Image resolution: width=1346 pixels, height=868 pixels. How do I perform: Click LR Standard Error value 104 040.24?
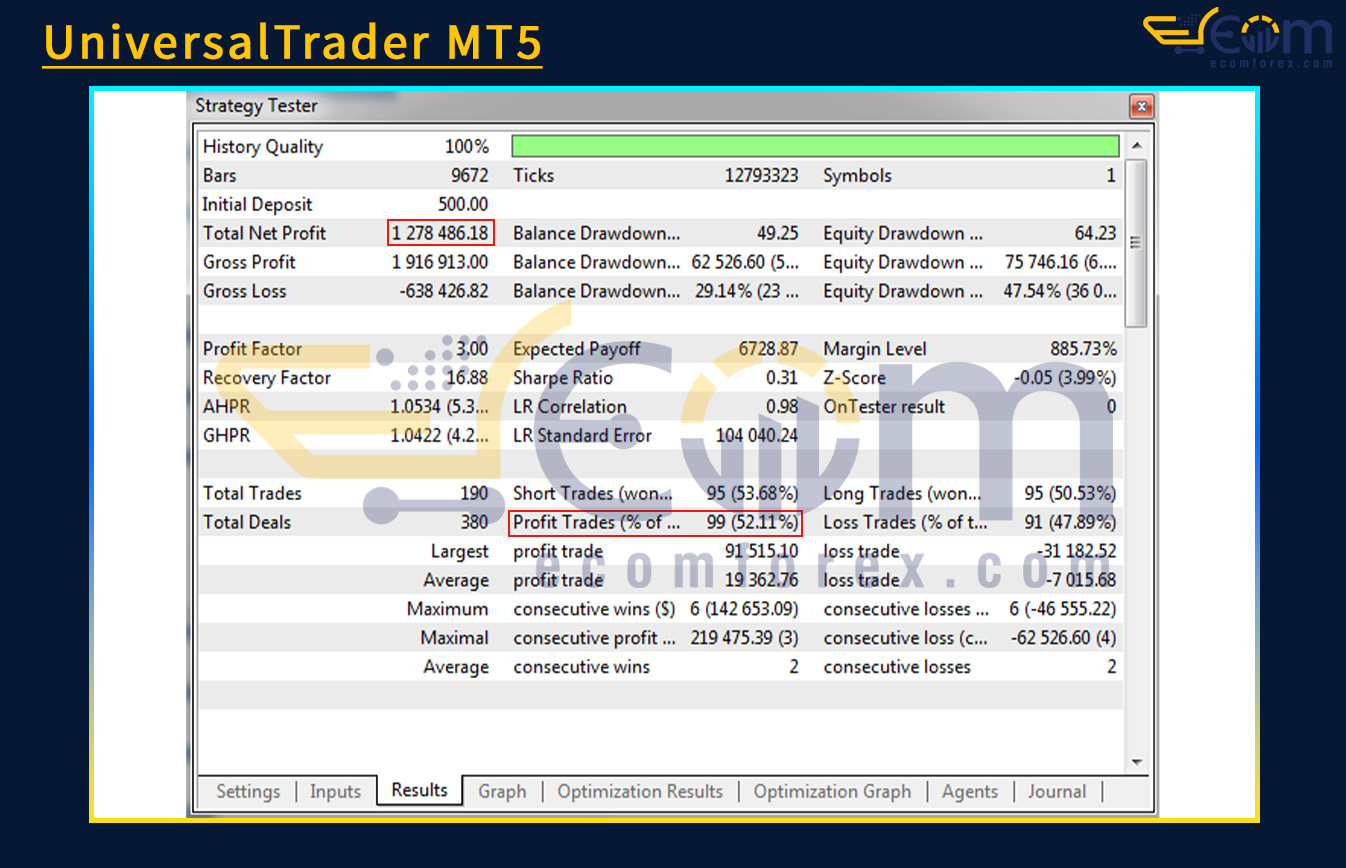[757, 436]
